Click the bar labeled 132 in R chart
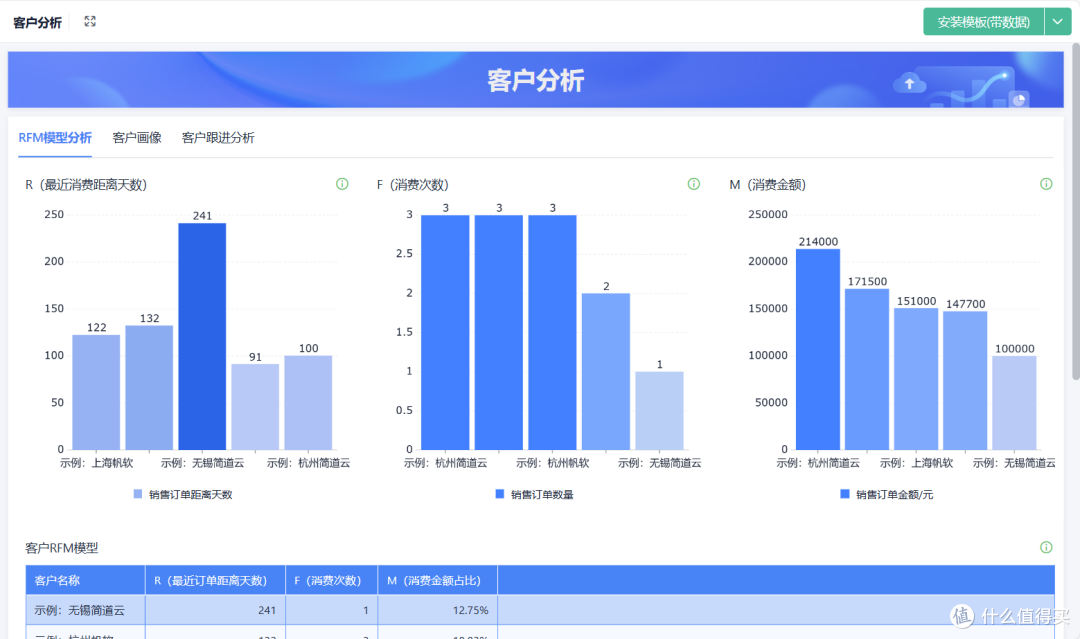This screenshot has height=639, width=1080. (149, 388)
